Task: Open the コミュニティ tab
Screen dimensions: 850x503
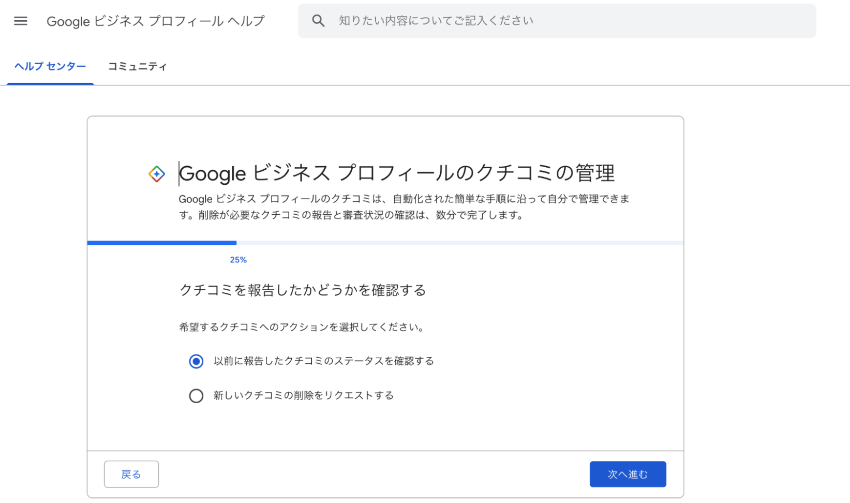Action: (137, 67)
